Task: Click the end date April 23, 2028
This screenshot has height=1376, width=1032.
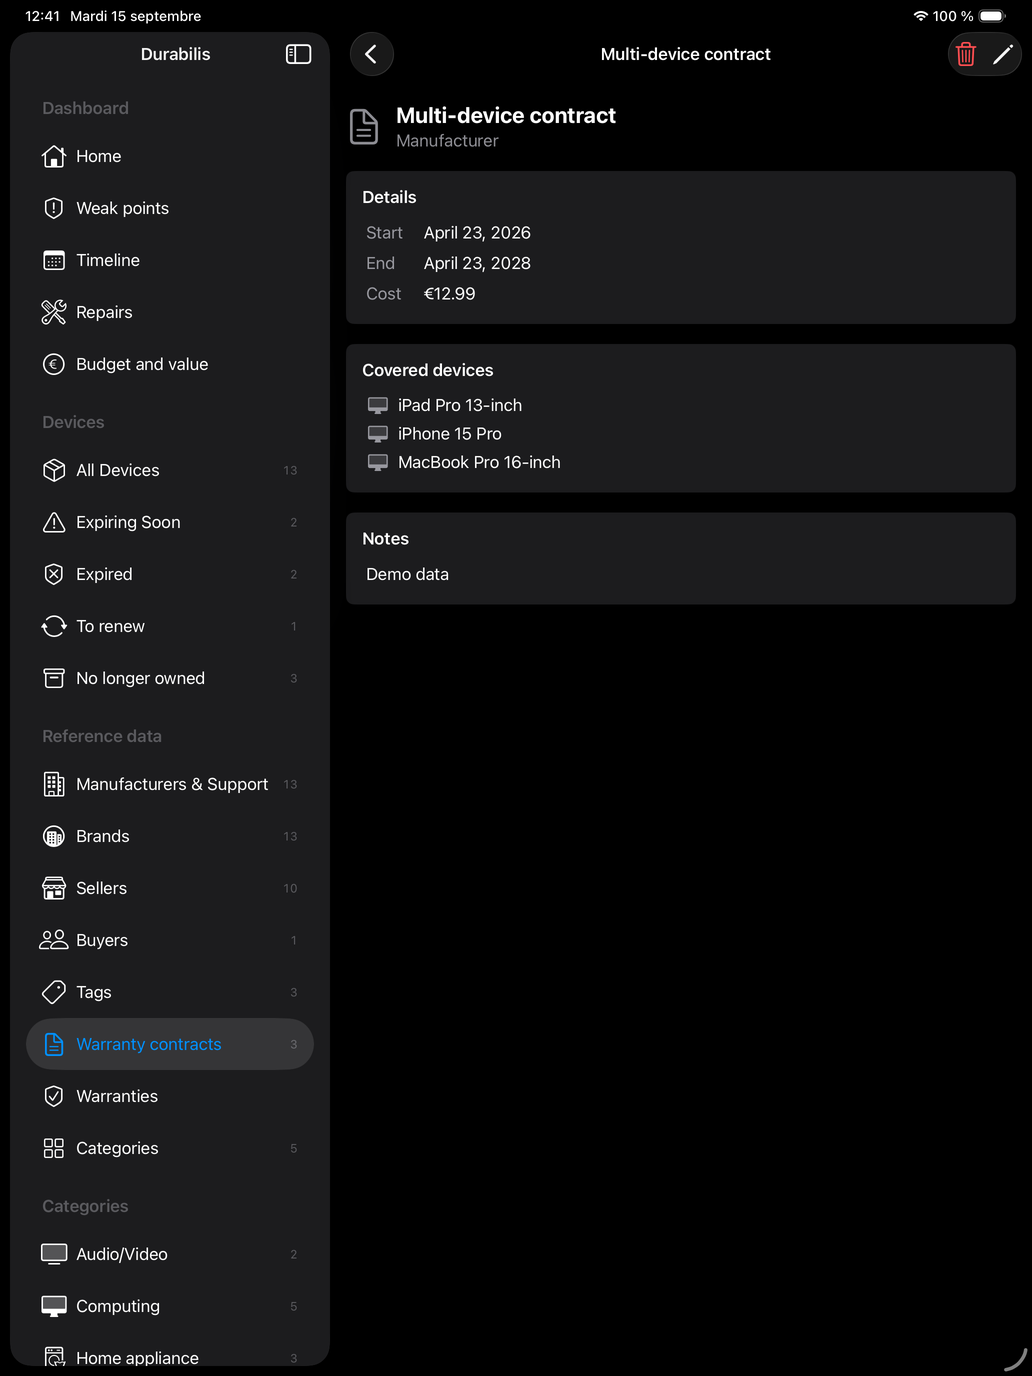Action: [477, 263]
